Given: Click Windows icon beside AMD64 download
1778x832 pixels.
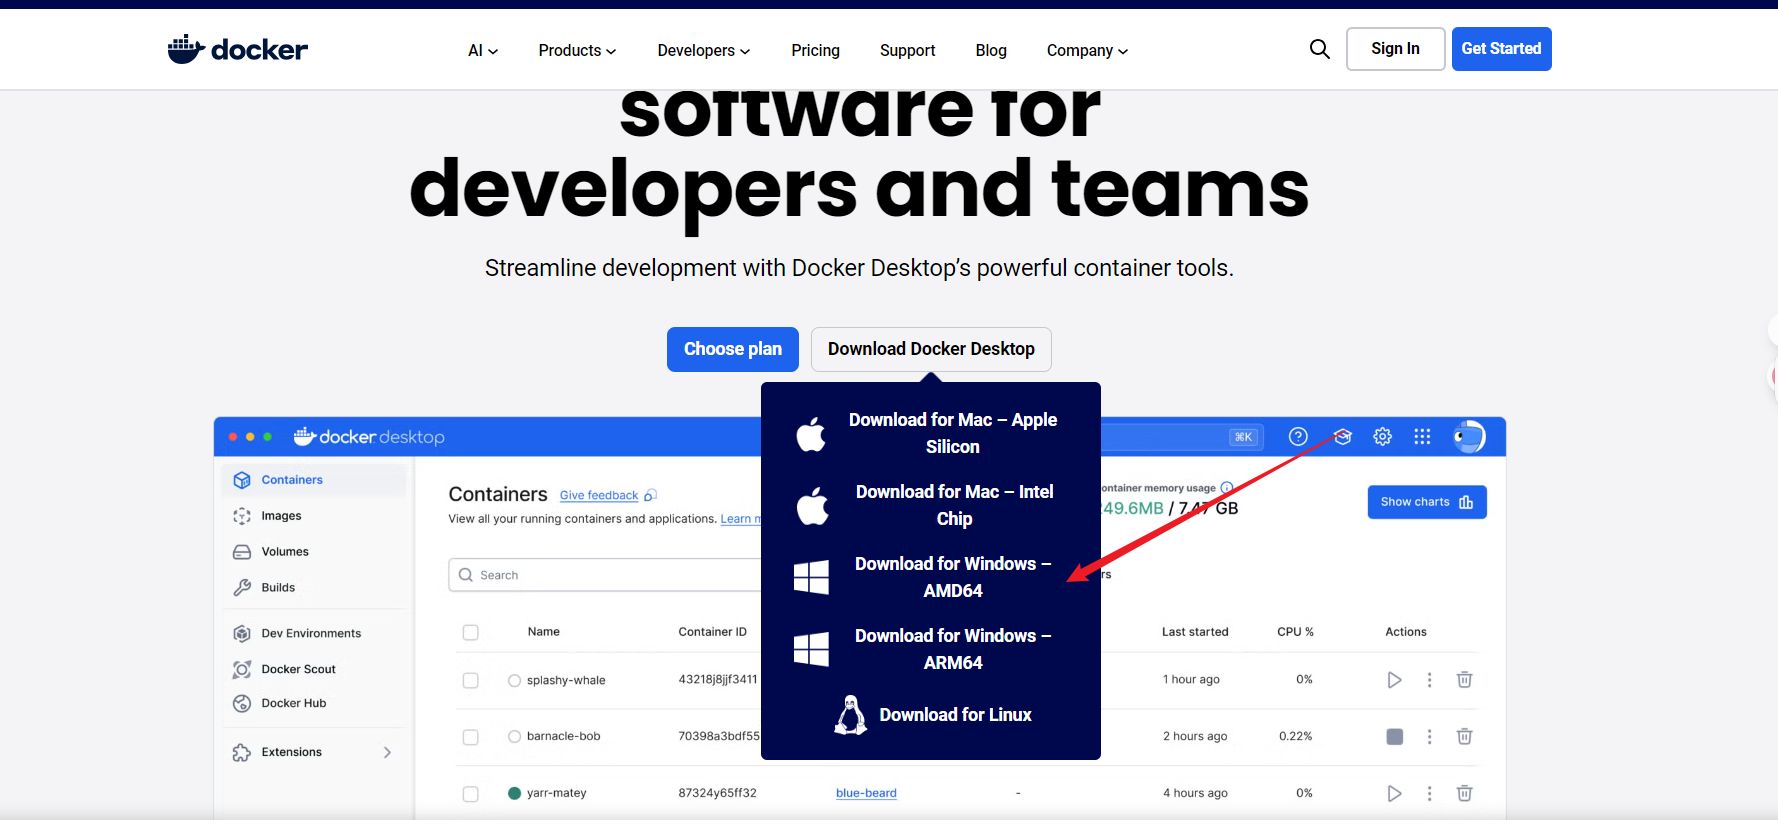Looking at the screenshot, I should point(811,577).
